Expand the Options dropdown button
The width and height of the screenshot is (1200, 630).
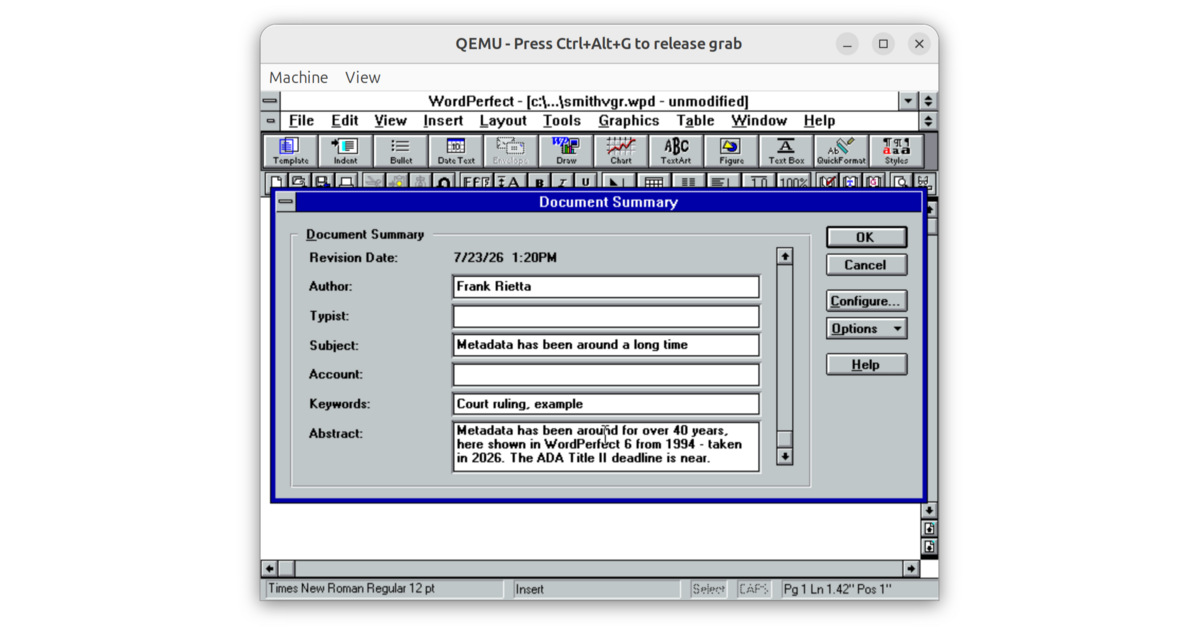coord(867,329)
